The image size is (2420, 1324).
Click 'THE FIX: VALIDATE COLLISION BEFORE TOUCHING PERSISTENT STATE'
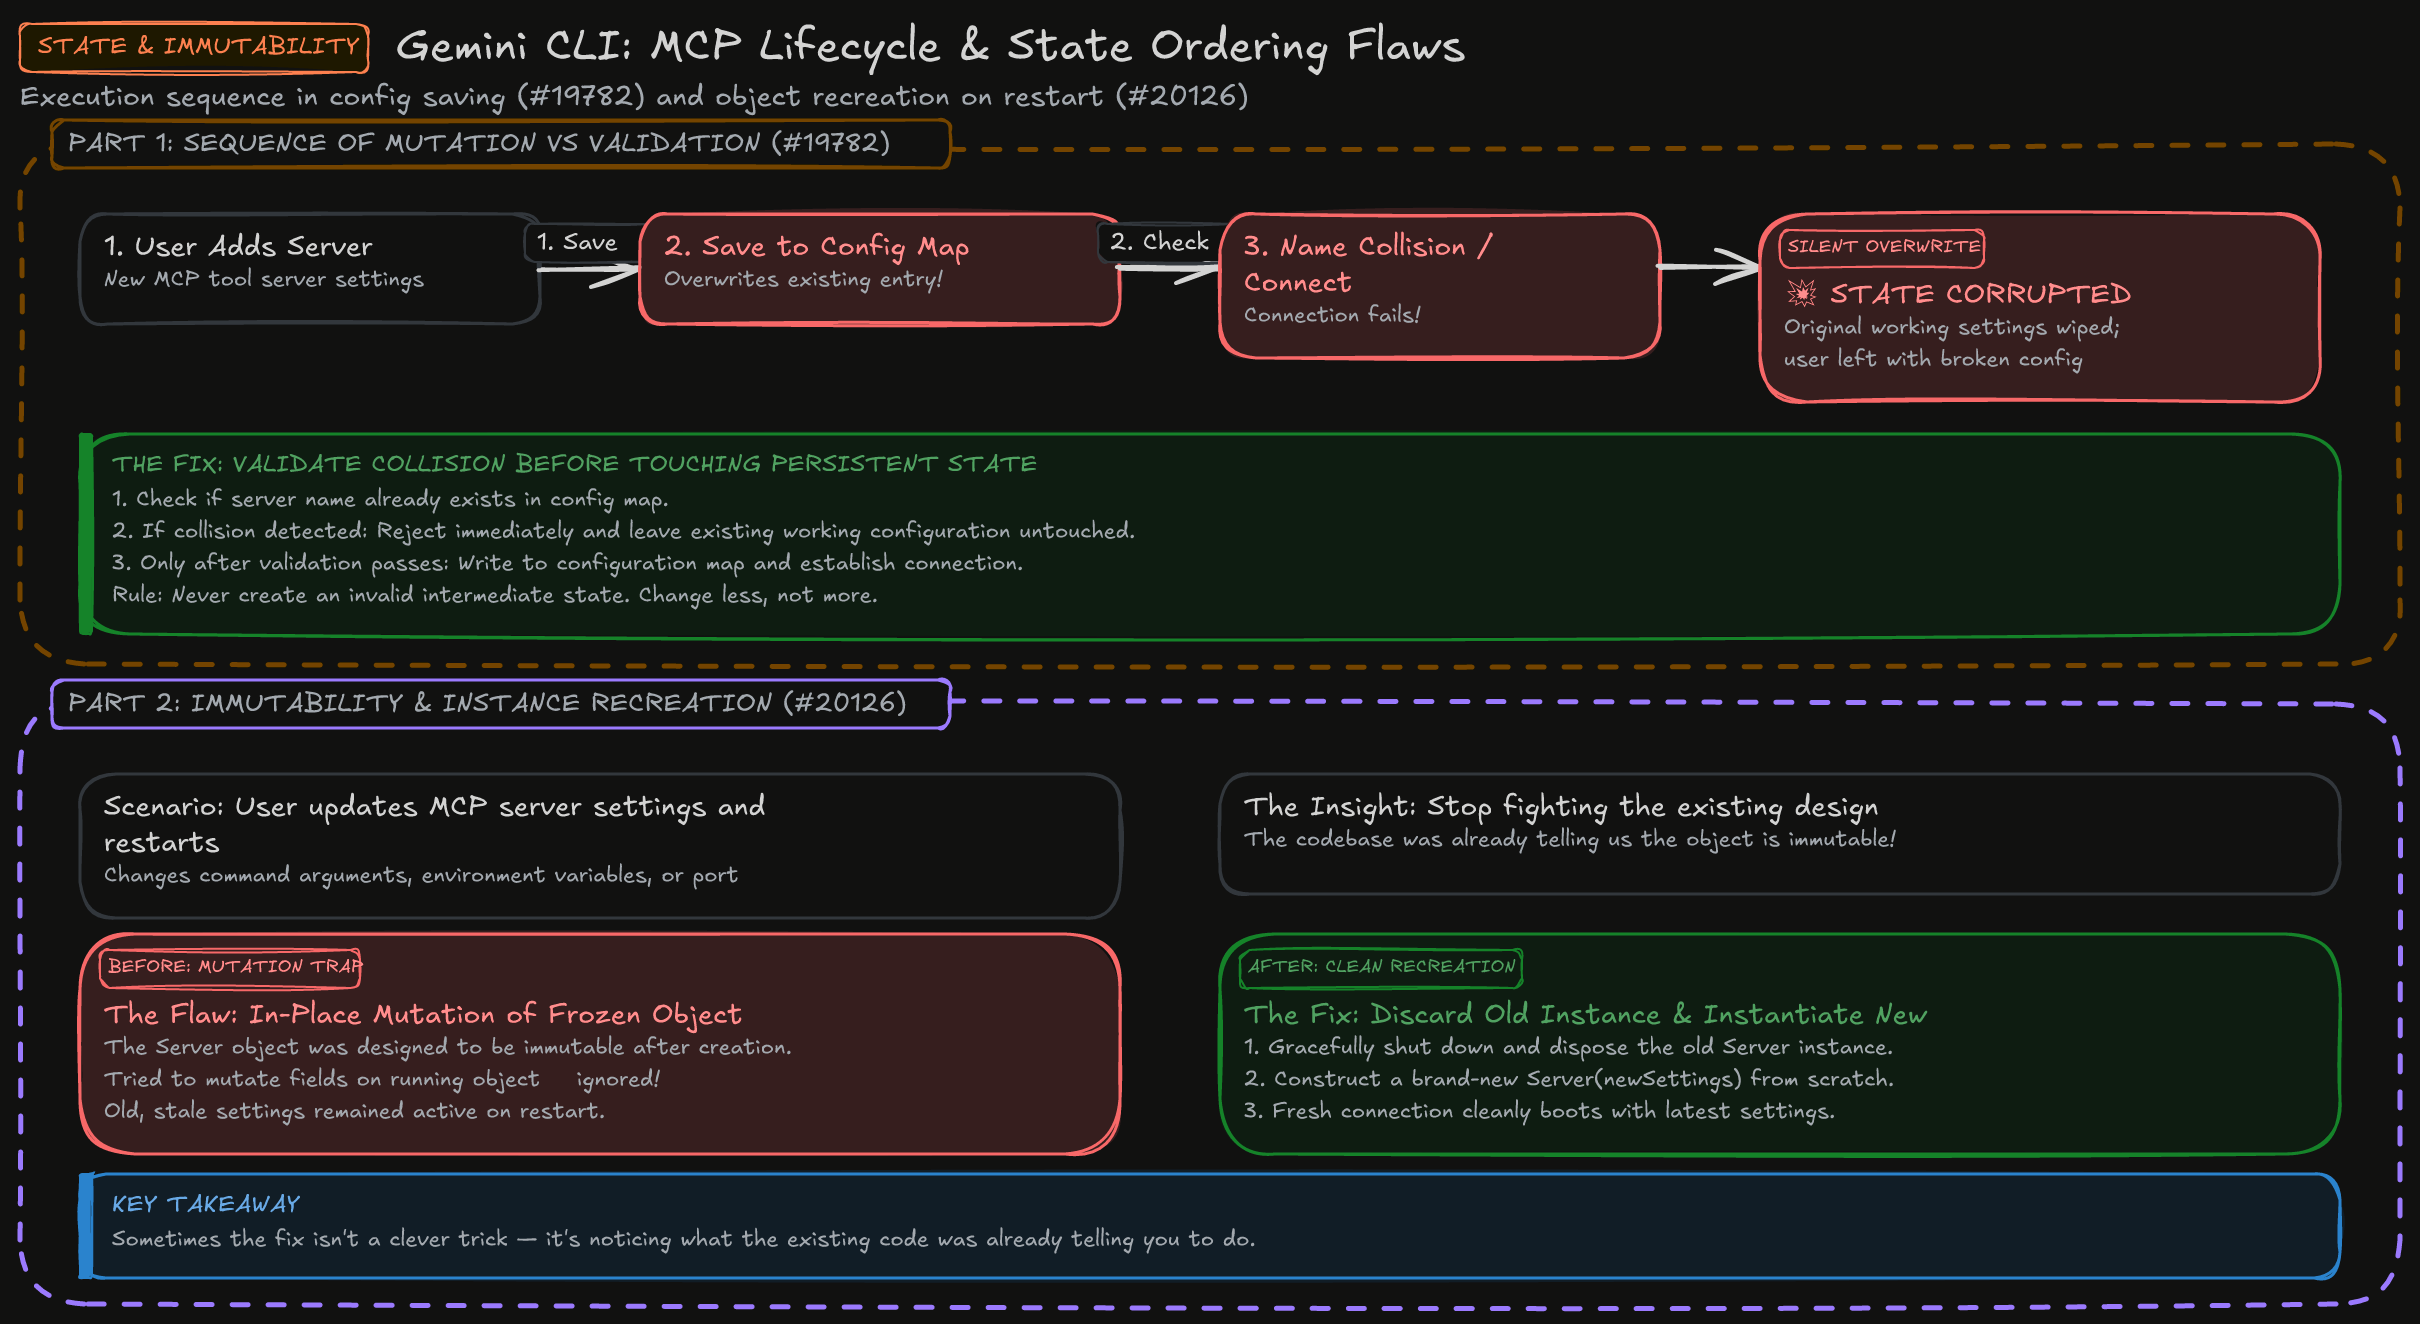pyautogui.click(x=574, y=464)
